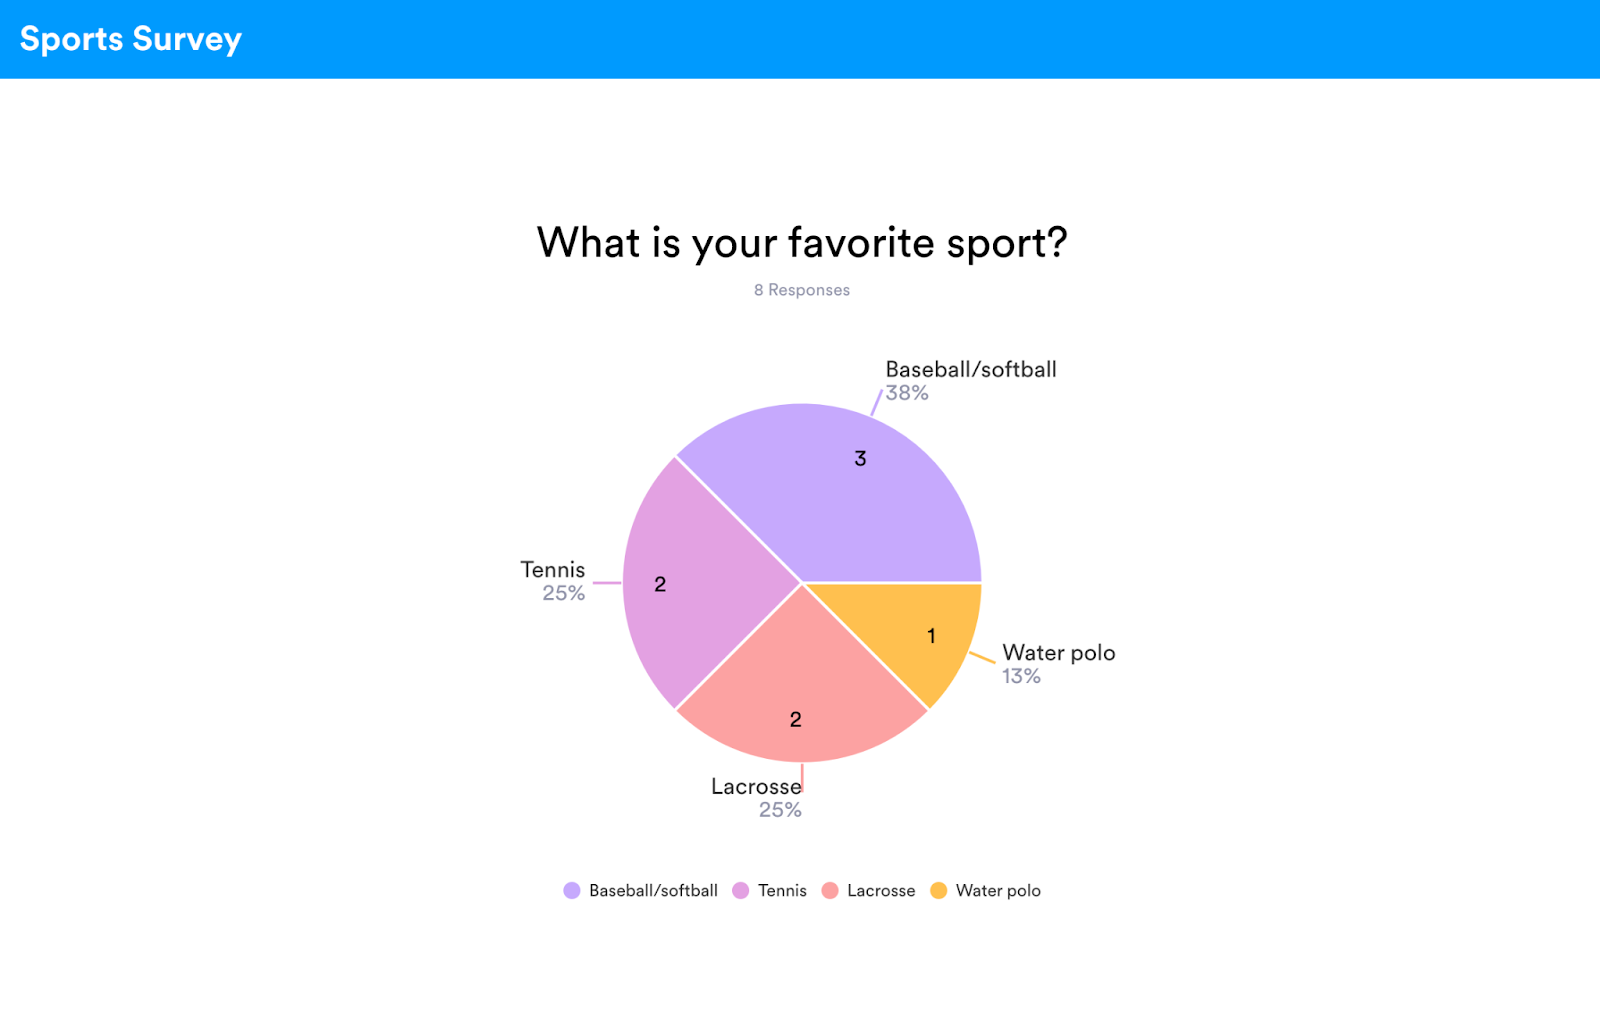Viewport: 1600px width, 1020px height.
Task: Click the Sports Survey header title
Action: [x=131, y=39]
